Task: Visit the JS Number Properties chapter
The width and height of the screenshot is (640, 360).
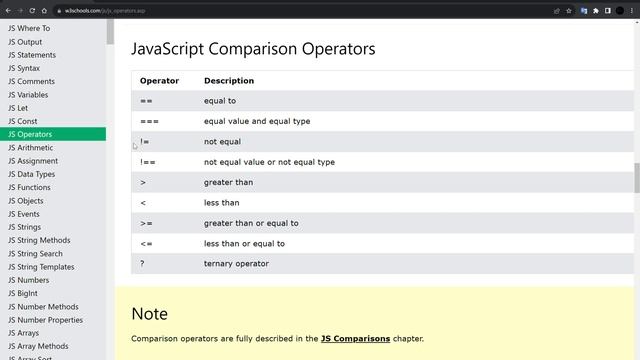Action: point(45,320)
